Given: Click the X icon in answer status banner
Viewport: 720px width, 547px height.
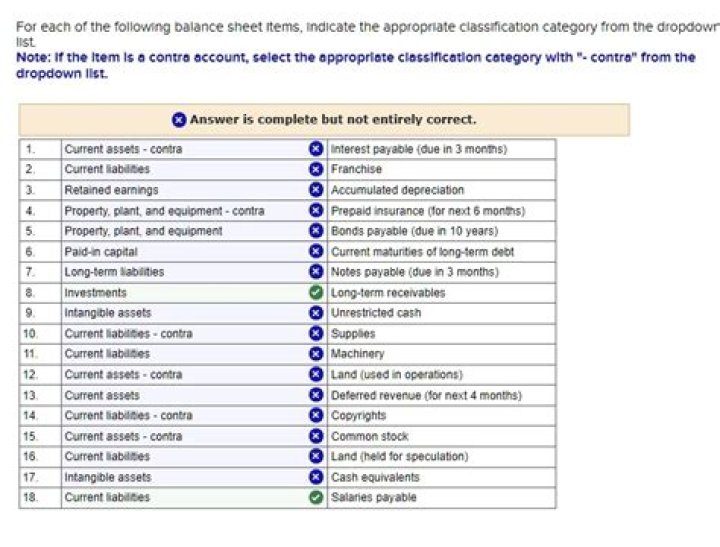Looking at the screenshot, I should click(178, 120).
